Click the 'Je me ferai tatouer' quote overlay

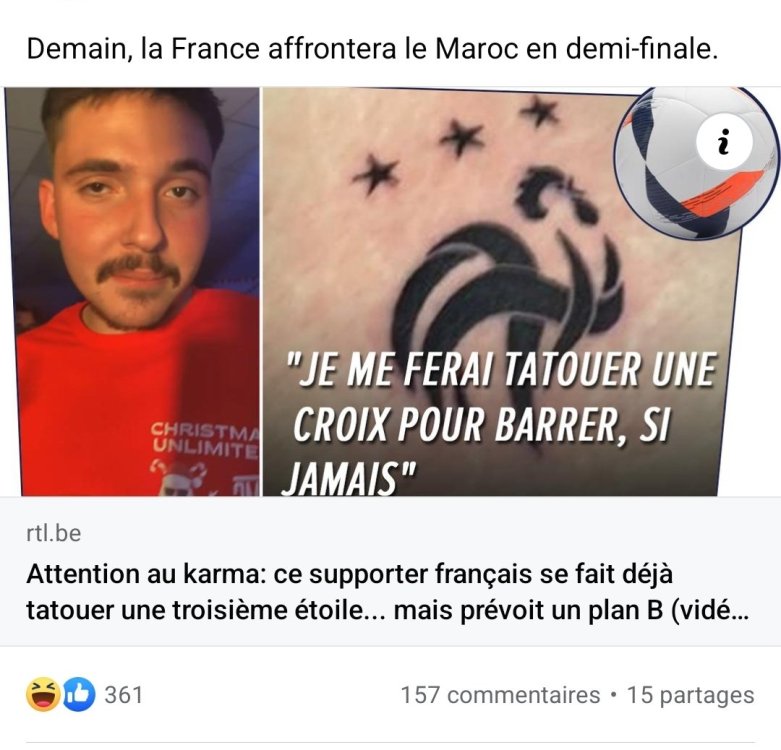(500, 423)
